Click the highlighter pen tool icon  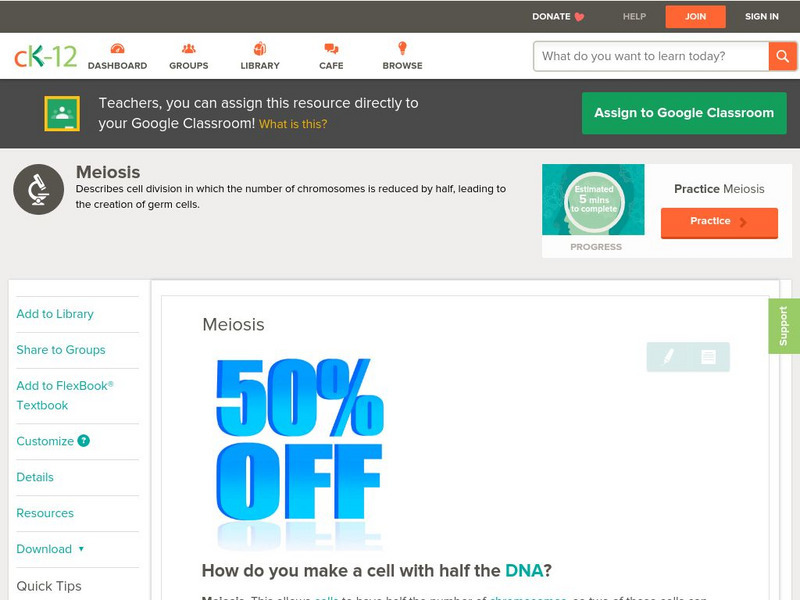(x=668, y=357)
